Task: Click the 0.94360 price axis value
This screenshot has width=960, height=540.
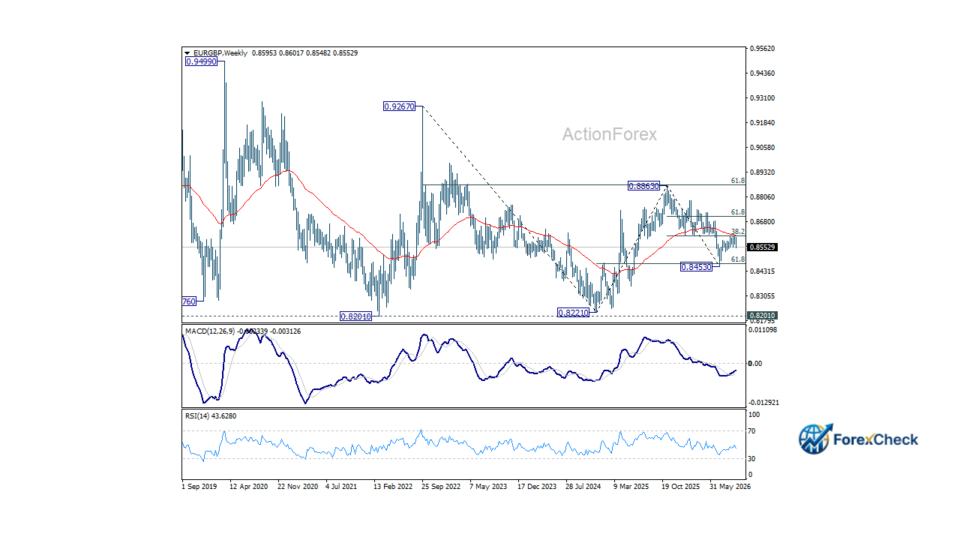Action: (762, 73)
